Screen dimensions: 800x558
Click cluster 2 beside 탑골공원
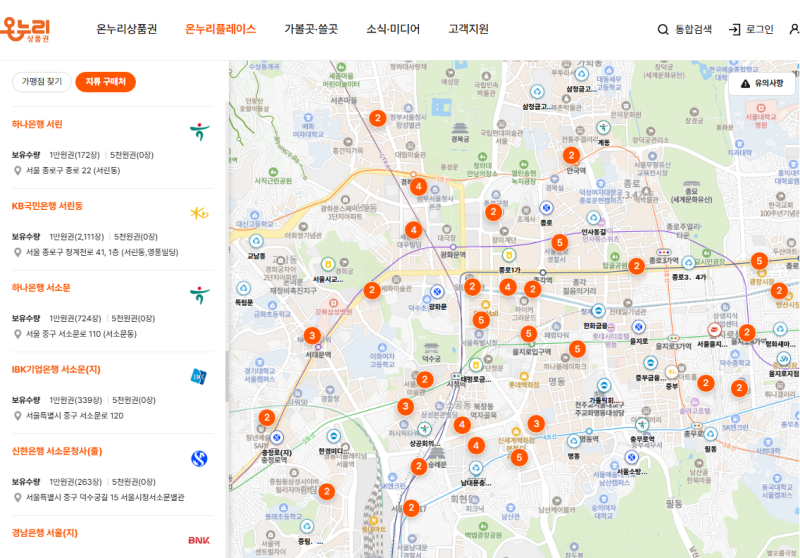636,266
